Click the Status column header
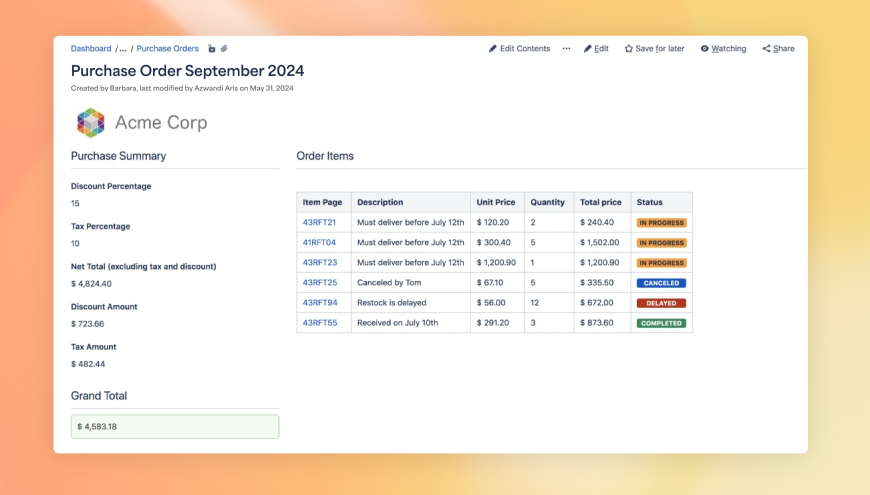The image size is (870, 495). (x=650, y=202)
